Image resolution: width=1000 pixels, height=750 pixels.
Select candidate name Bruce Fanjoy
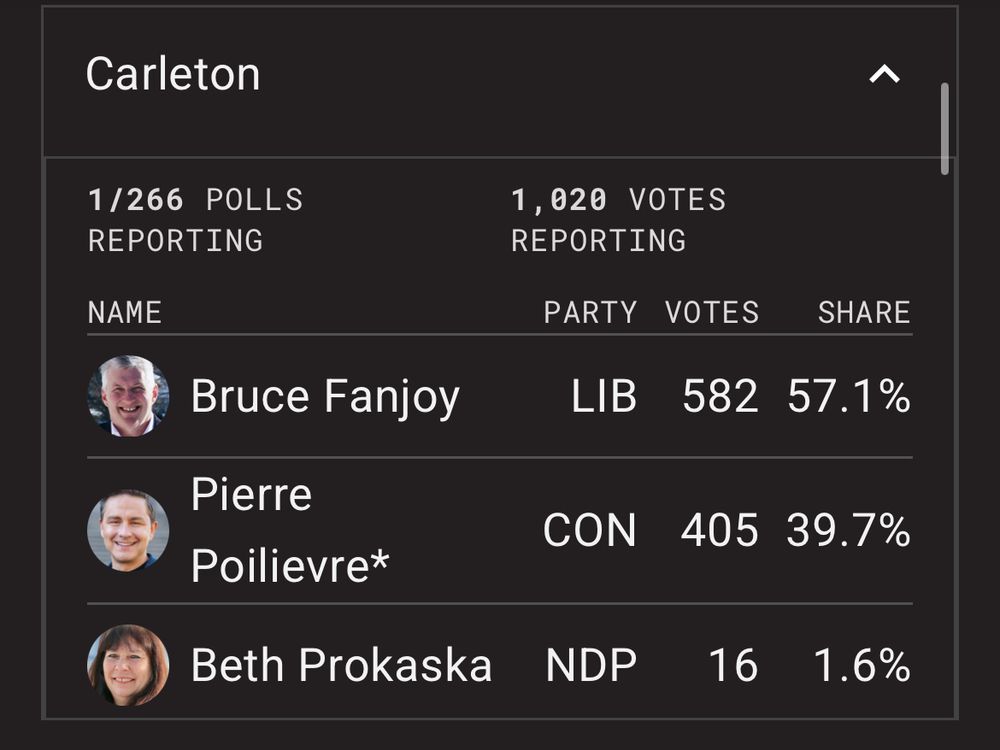325,397
